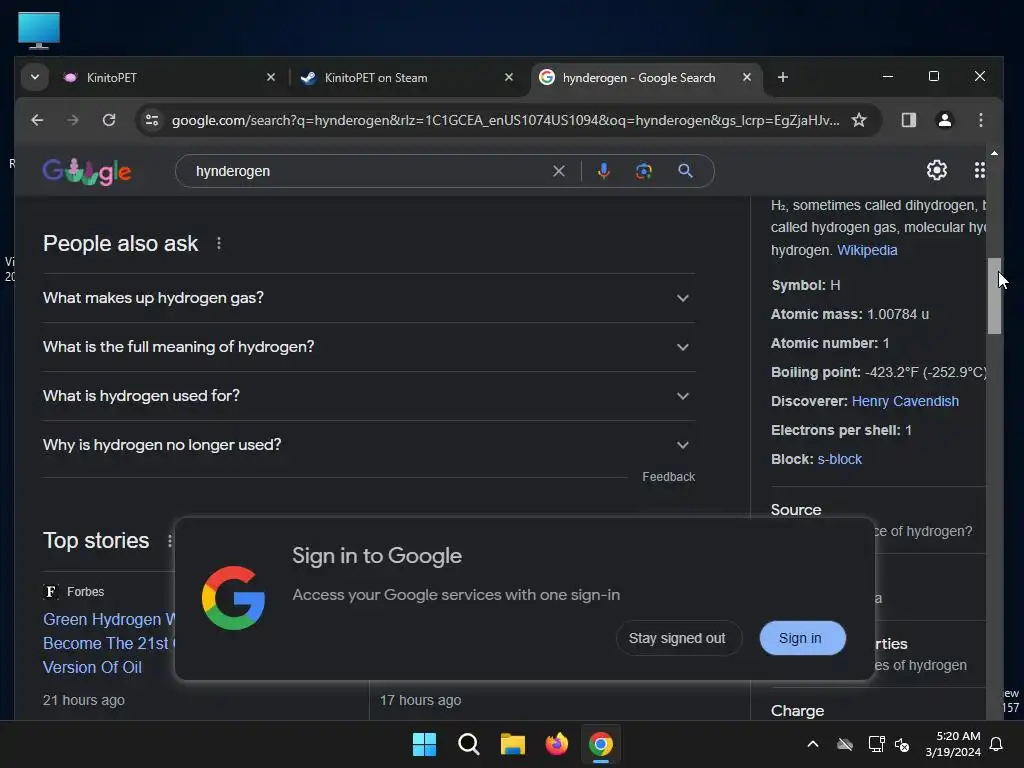Click the Google doodle logo

[x=87, y=172]
